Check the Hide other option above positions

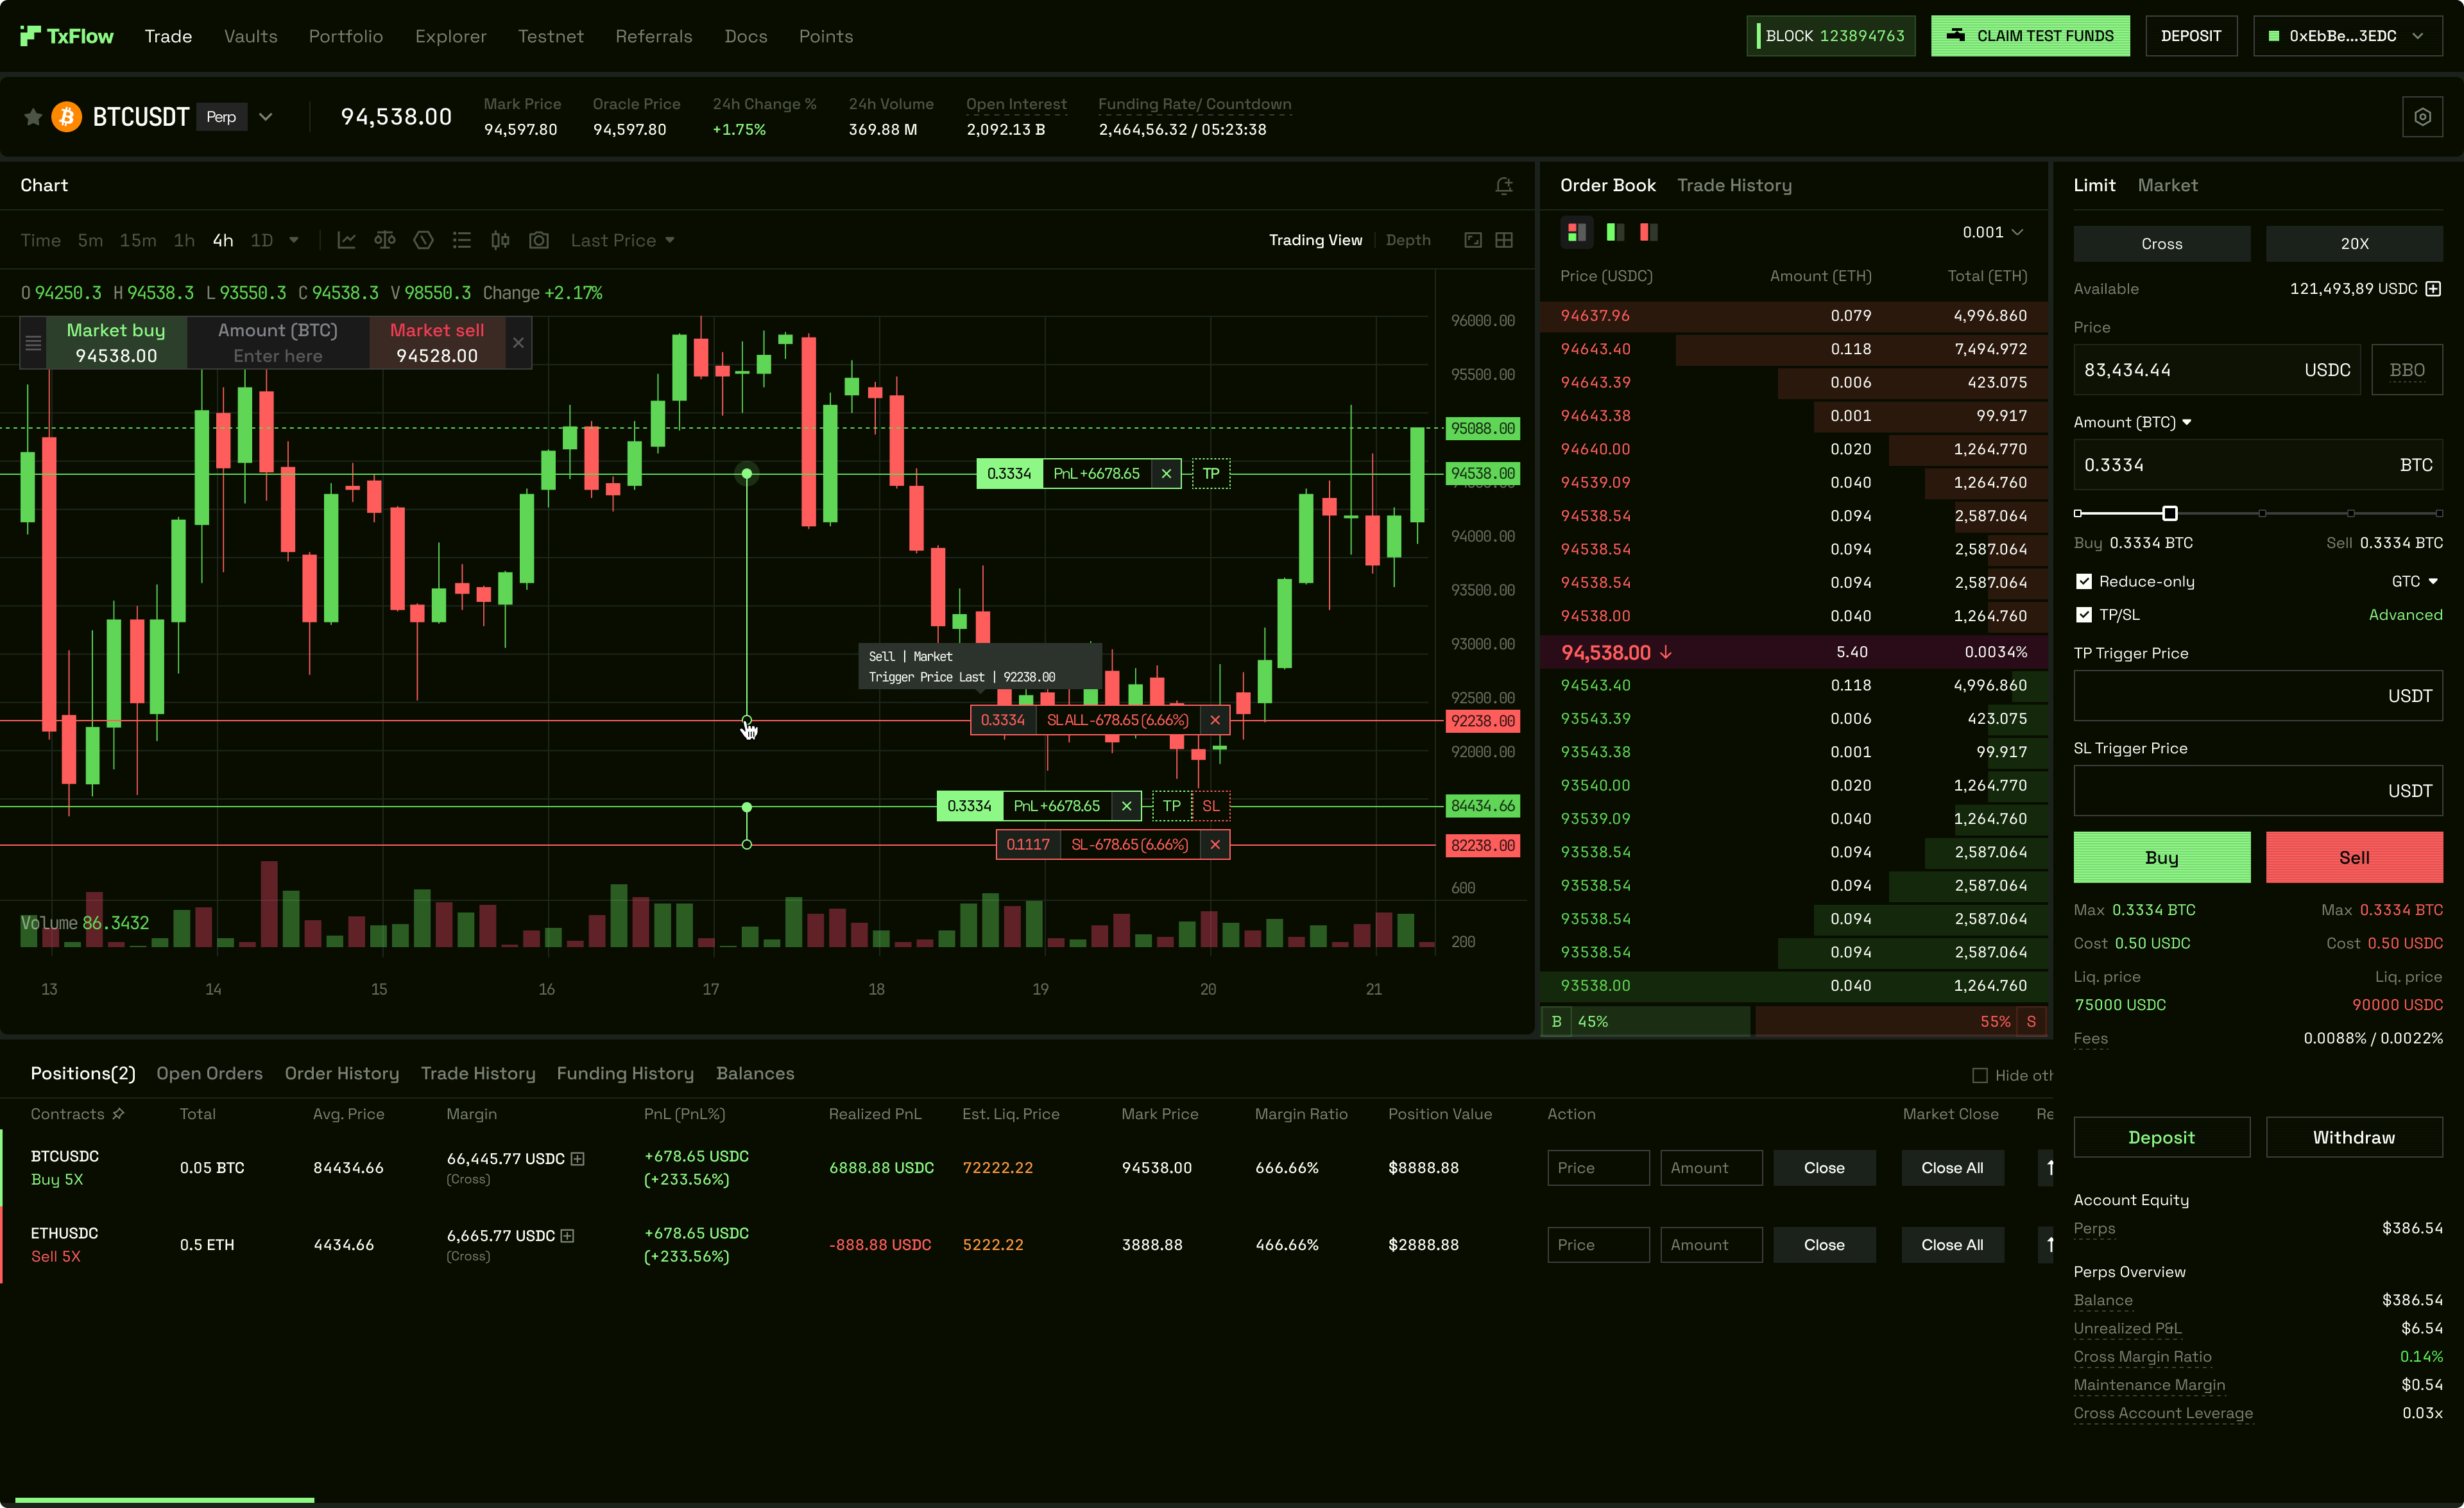[x=1981, y=1075]
